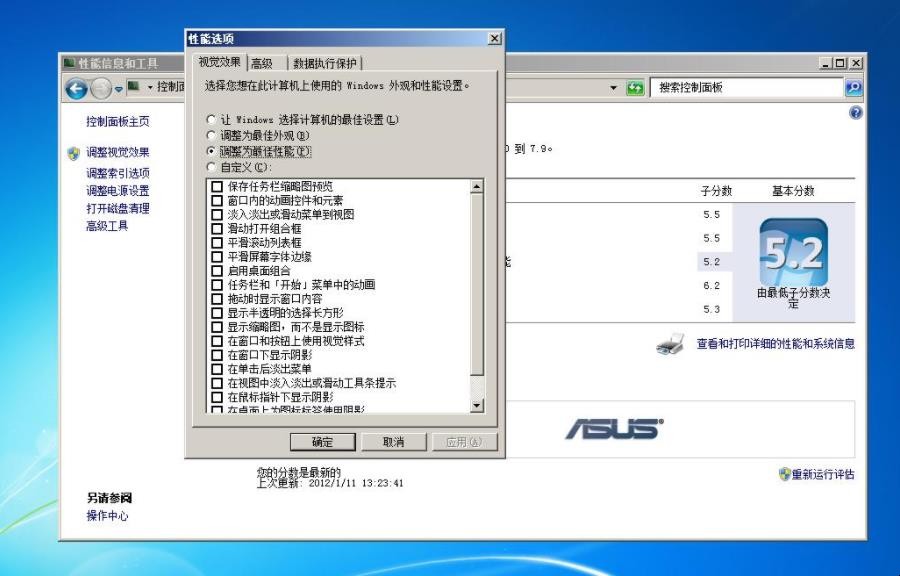Click the 取消 button
The image size is (900, 576).
[393, 442]
